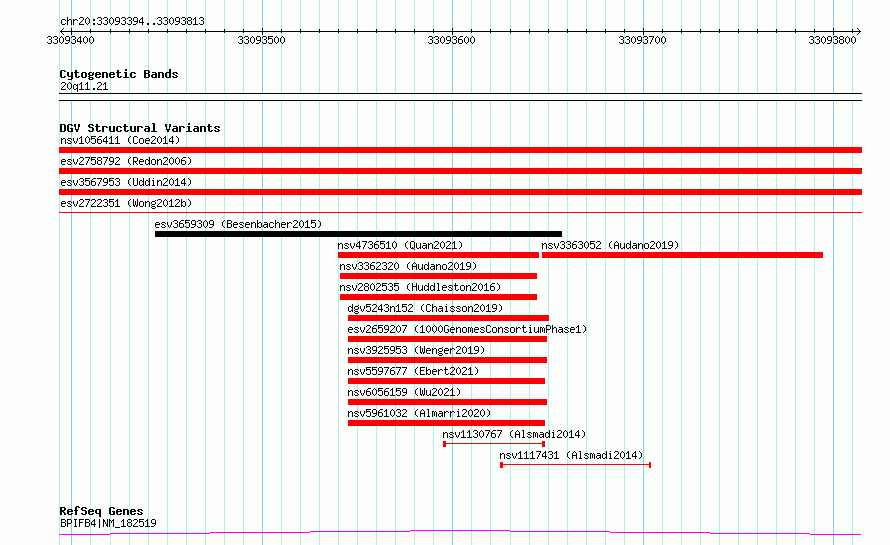Viewport: 890px width, 545px height.
Task: Click the red bar under esv3567953
Action: (460, 192)
